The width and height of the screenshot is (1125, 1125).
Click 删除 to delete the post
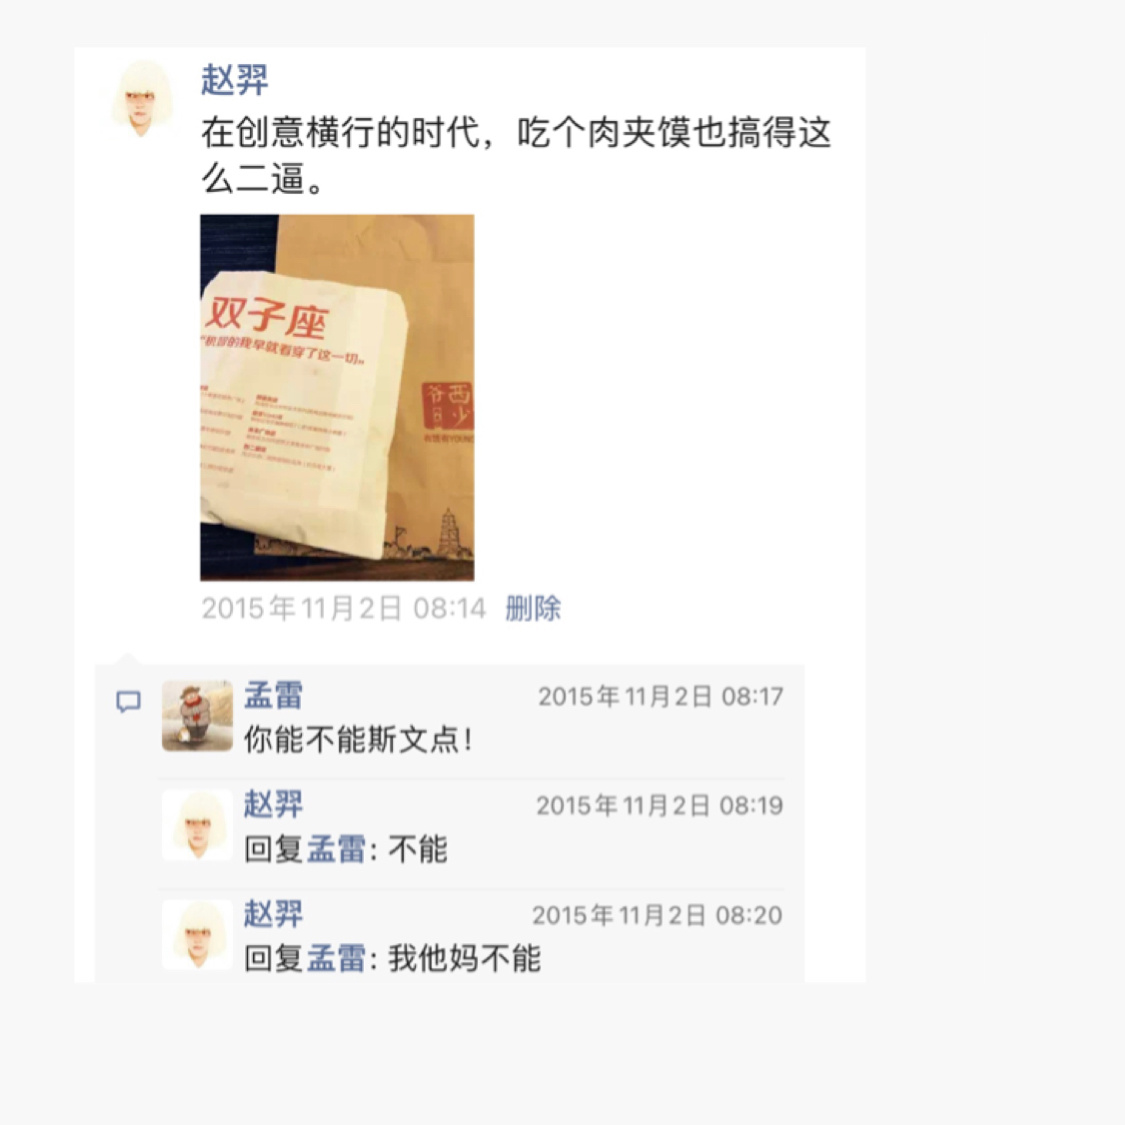coord(533,608)
